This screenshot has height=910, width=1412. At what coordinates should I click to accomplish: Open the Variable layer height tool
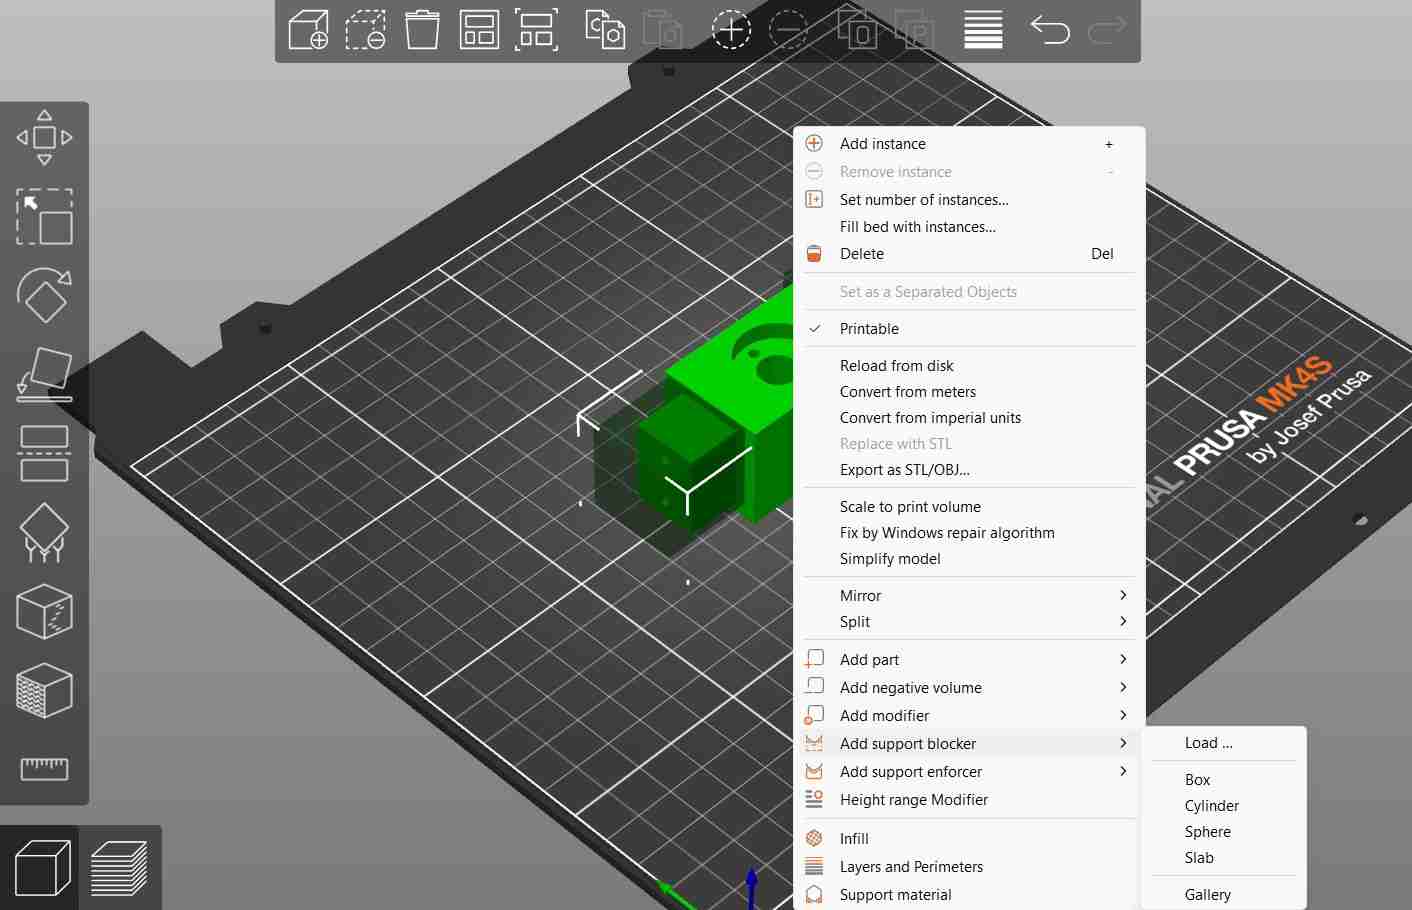point(983,30)
